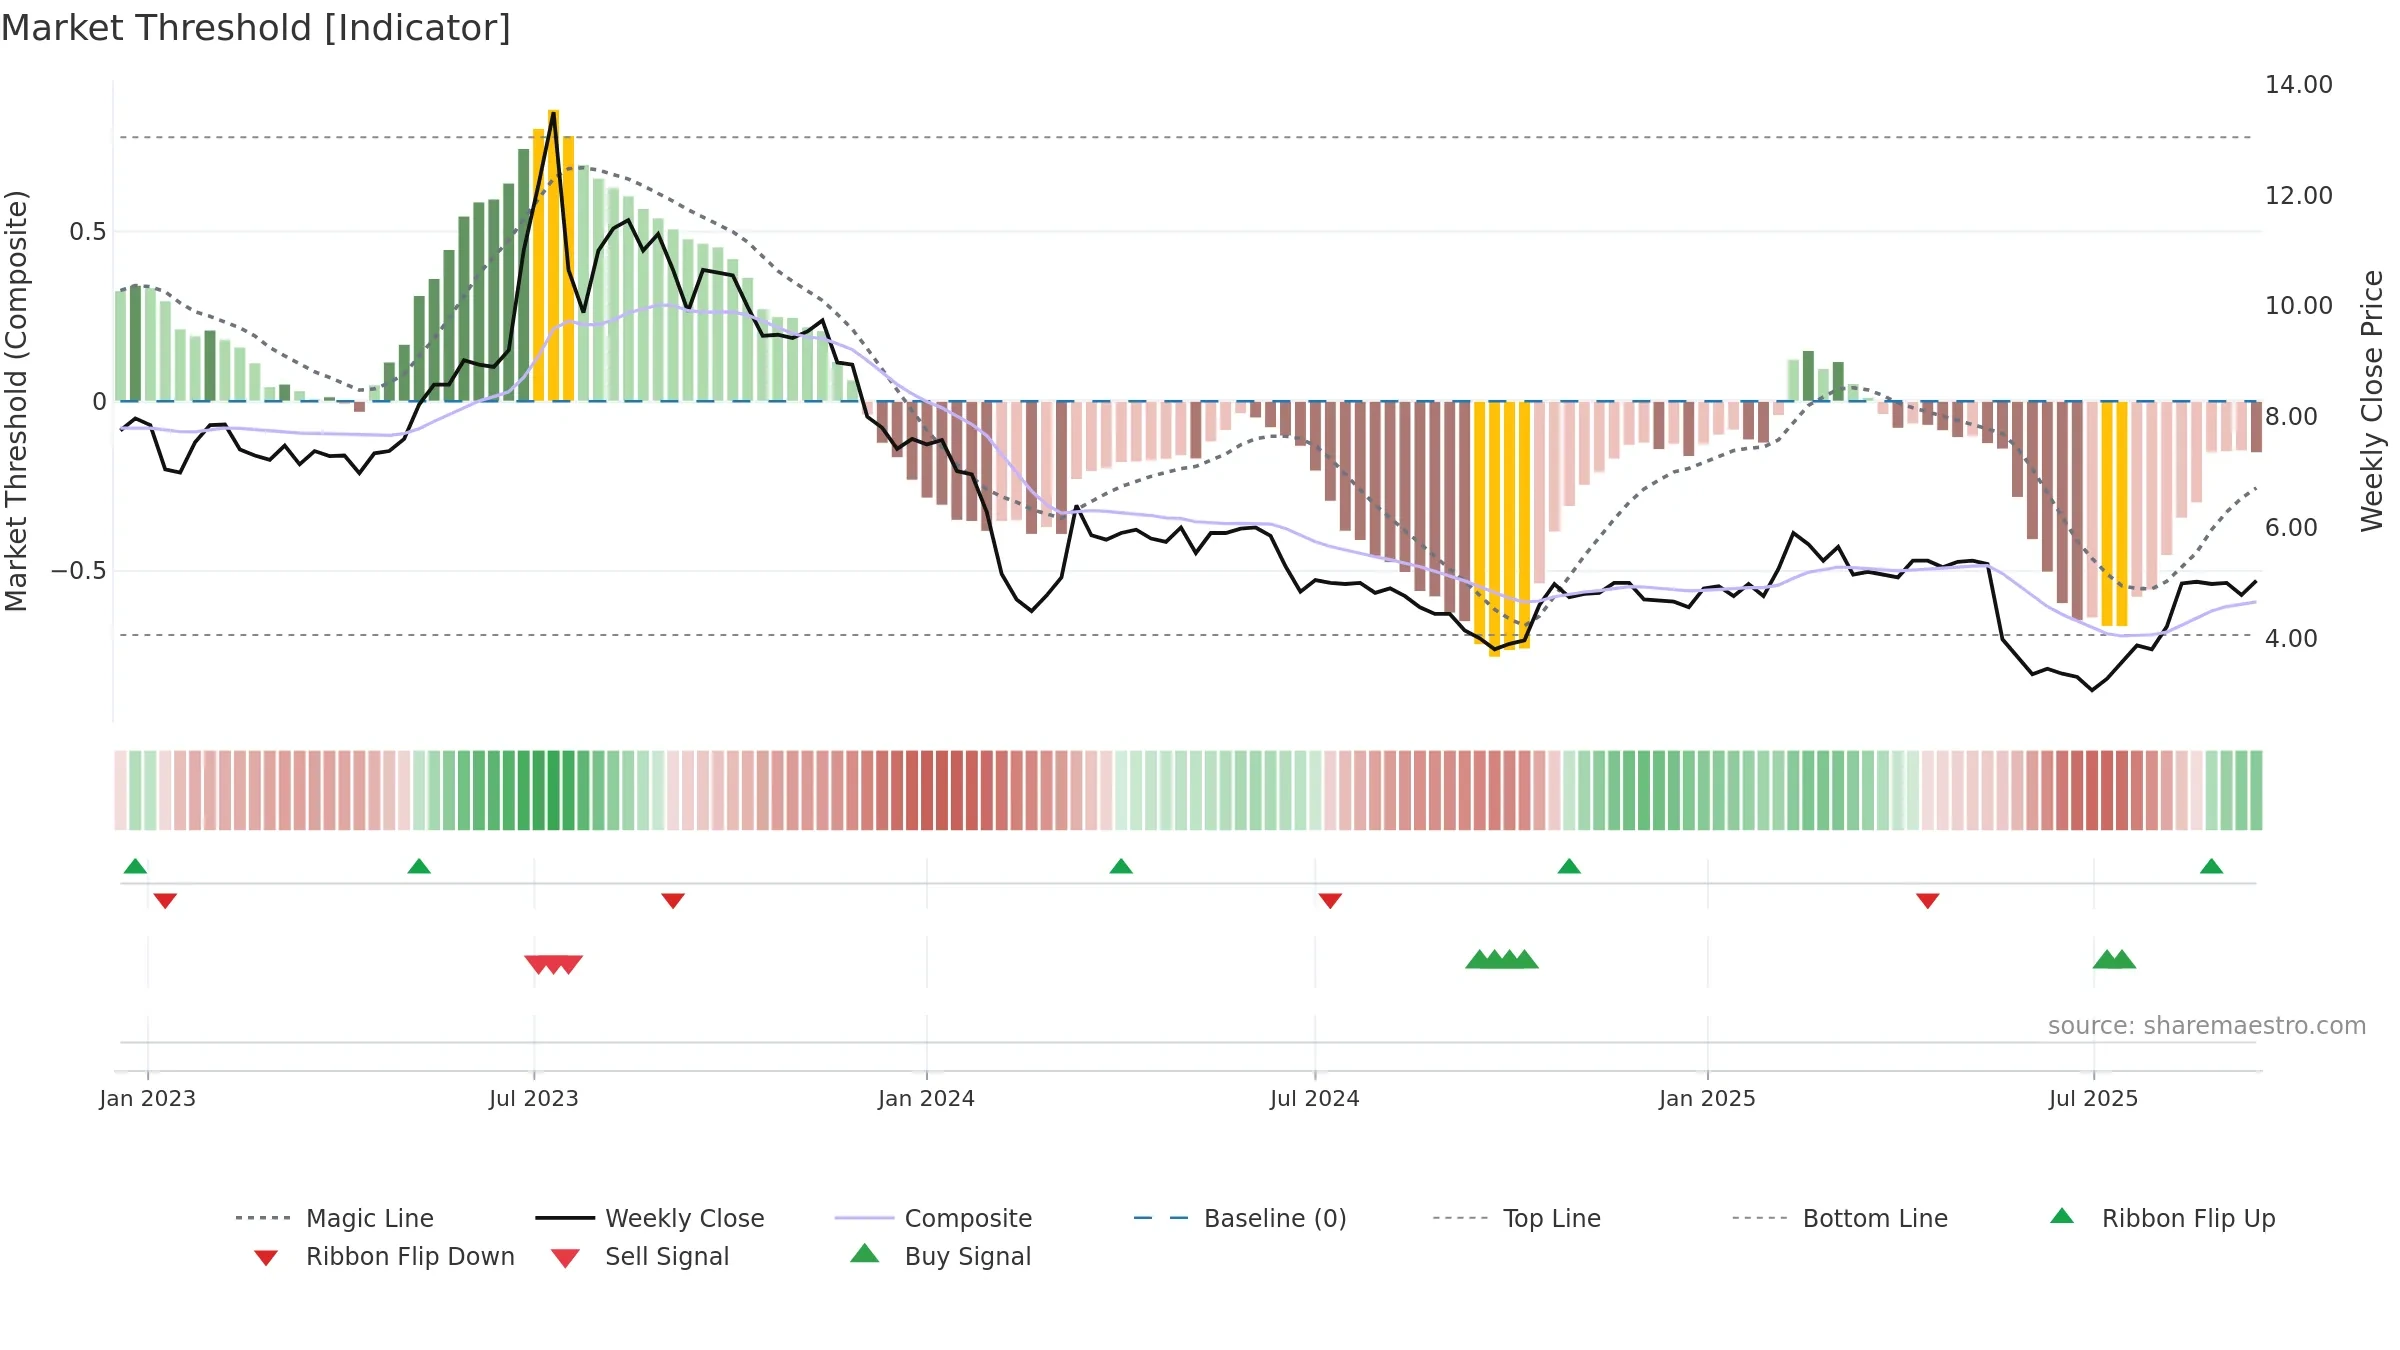Click the 10.00 price axis label
Image resolution: width=2400 pixels, height=1350 pixels.
coord(2299,306)
